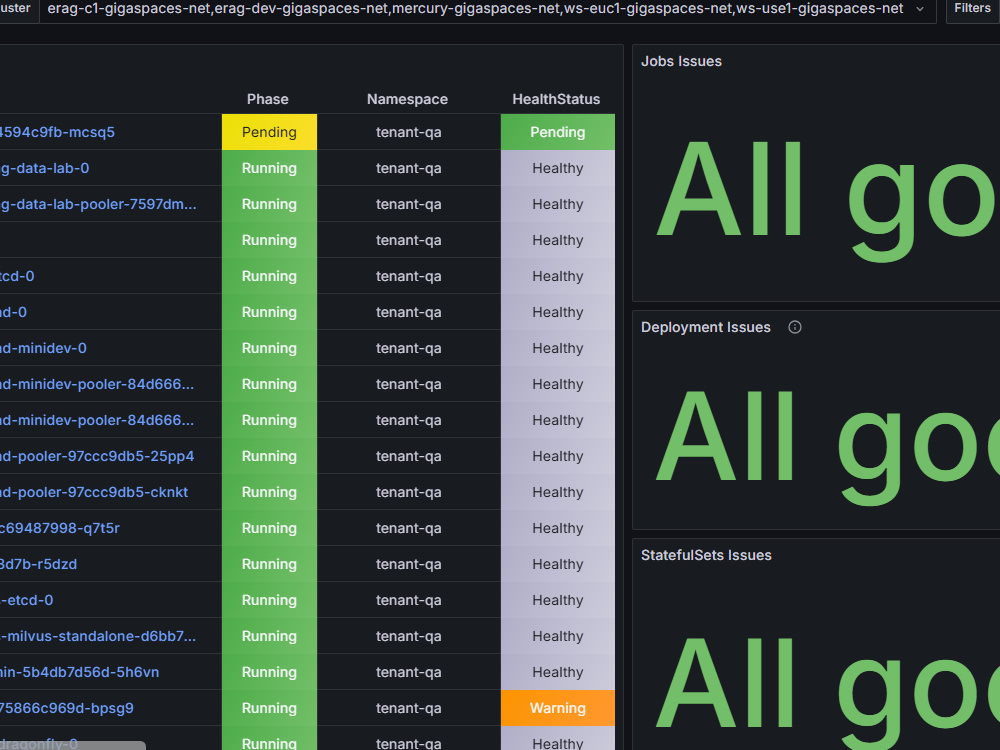This screenshot has width=1000, height=750.
Task: Open pod link d-pooler-97ccc9db5-cknkt
Action: tap(94, 492)
